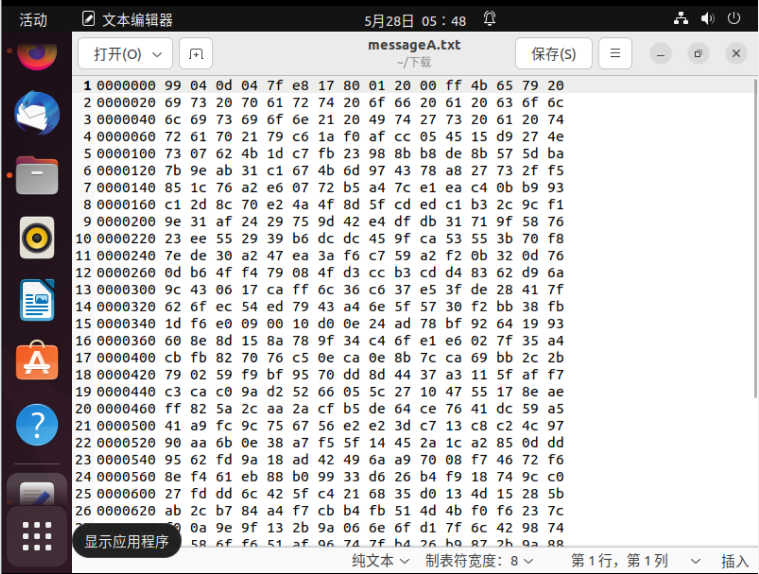Click the volume icon for slider
This screenshot has height=574, width=759.
click(707, 19)
